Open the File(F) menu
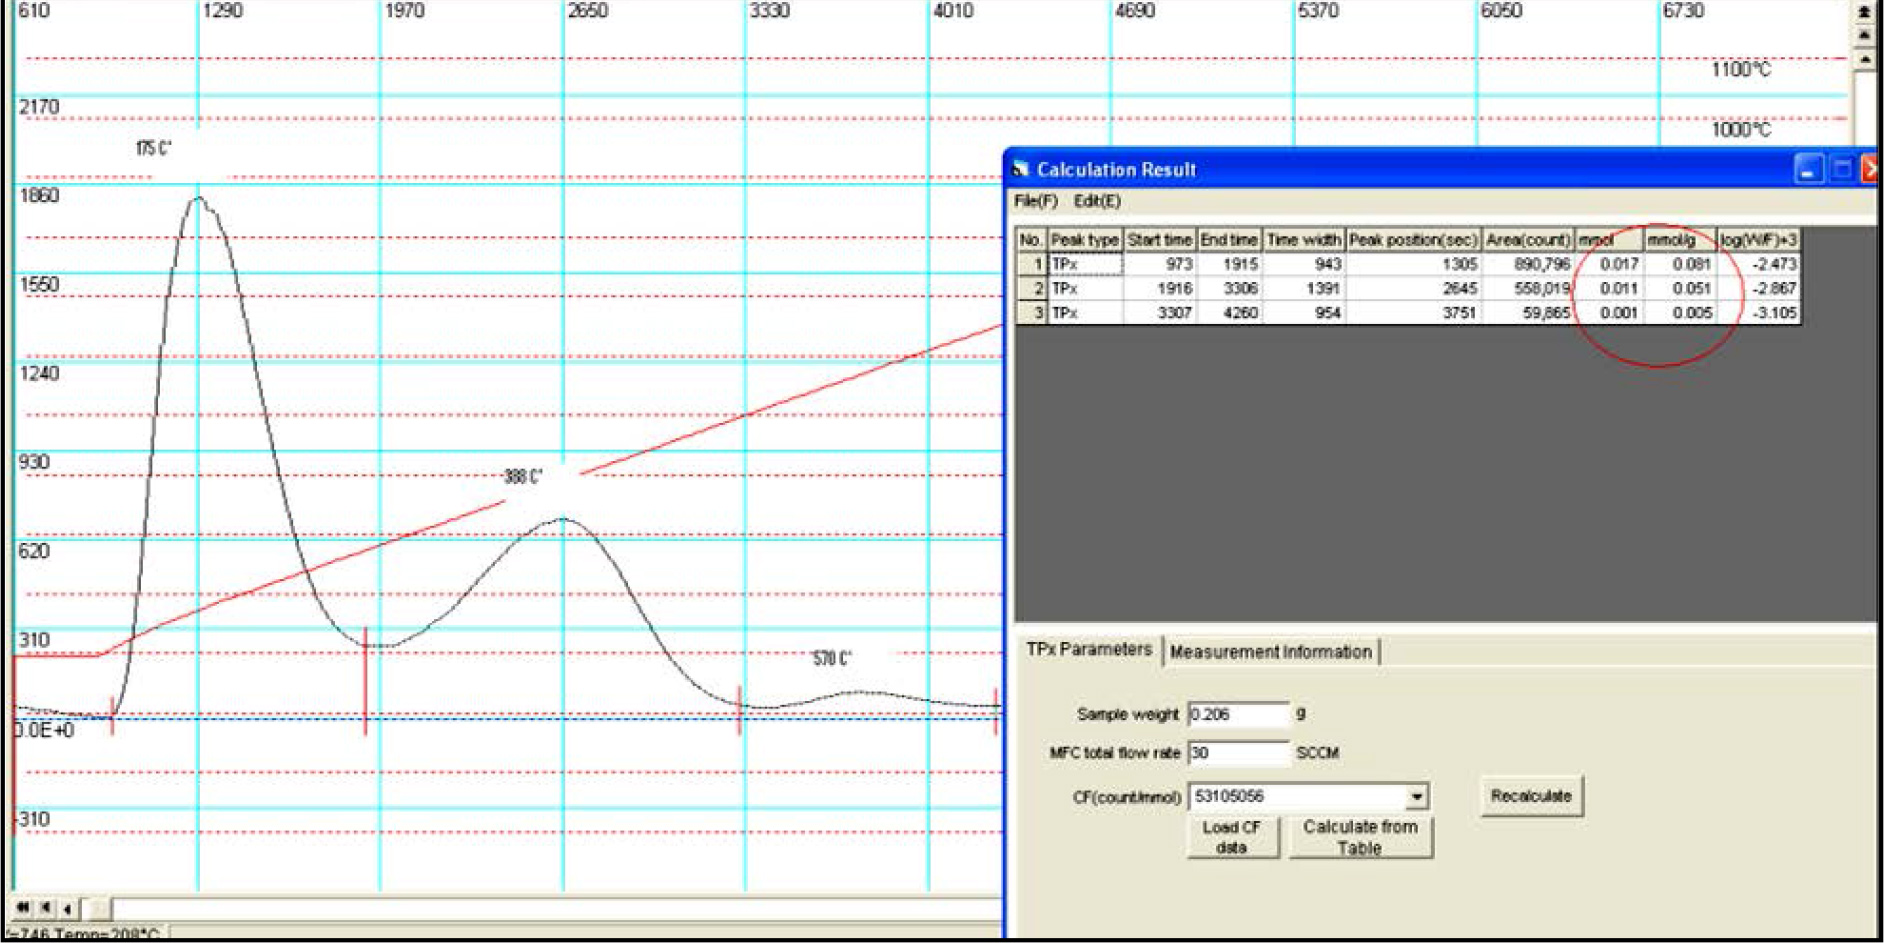This screenshot has height=943, width=1884. (1035, 201)
